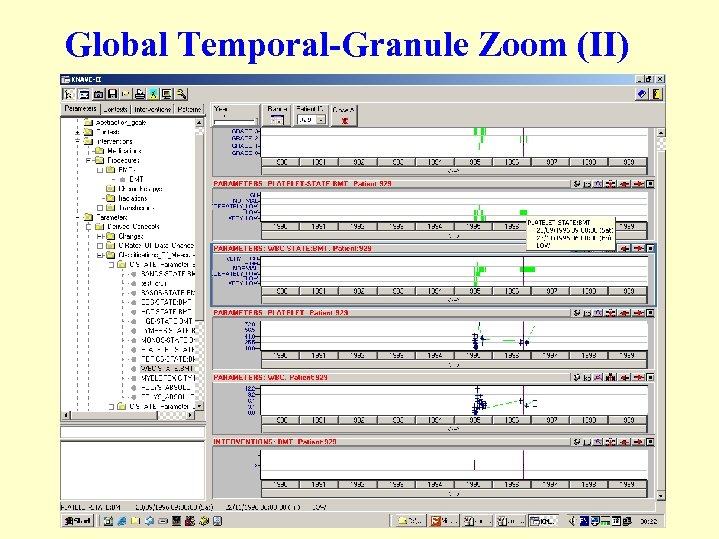Switch to the Patterns tab

click(x=189, y=109)
